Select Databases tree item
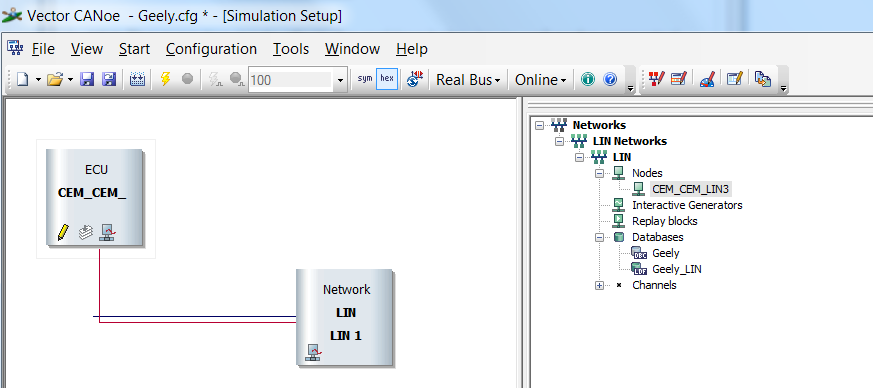The image size is (873, 388). (x=658, y=237)
